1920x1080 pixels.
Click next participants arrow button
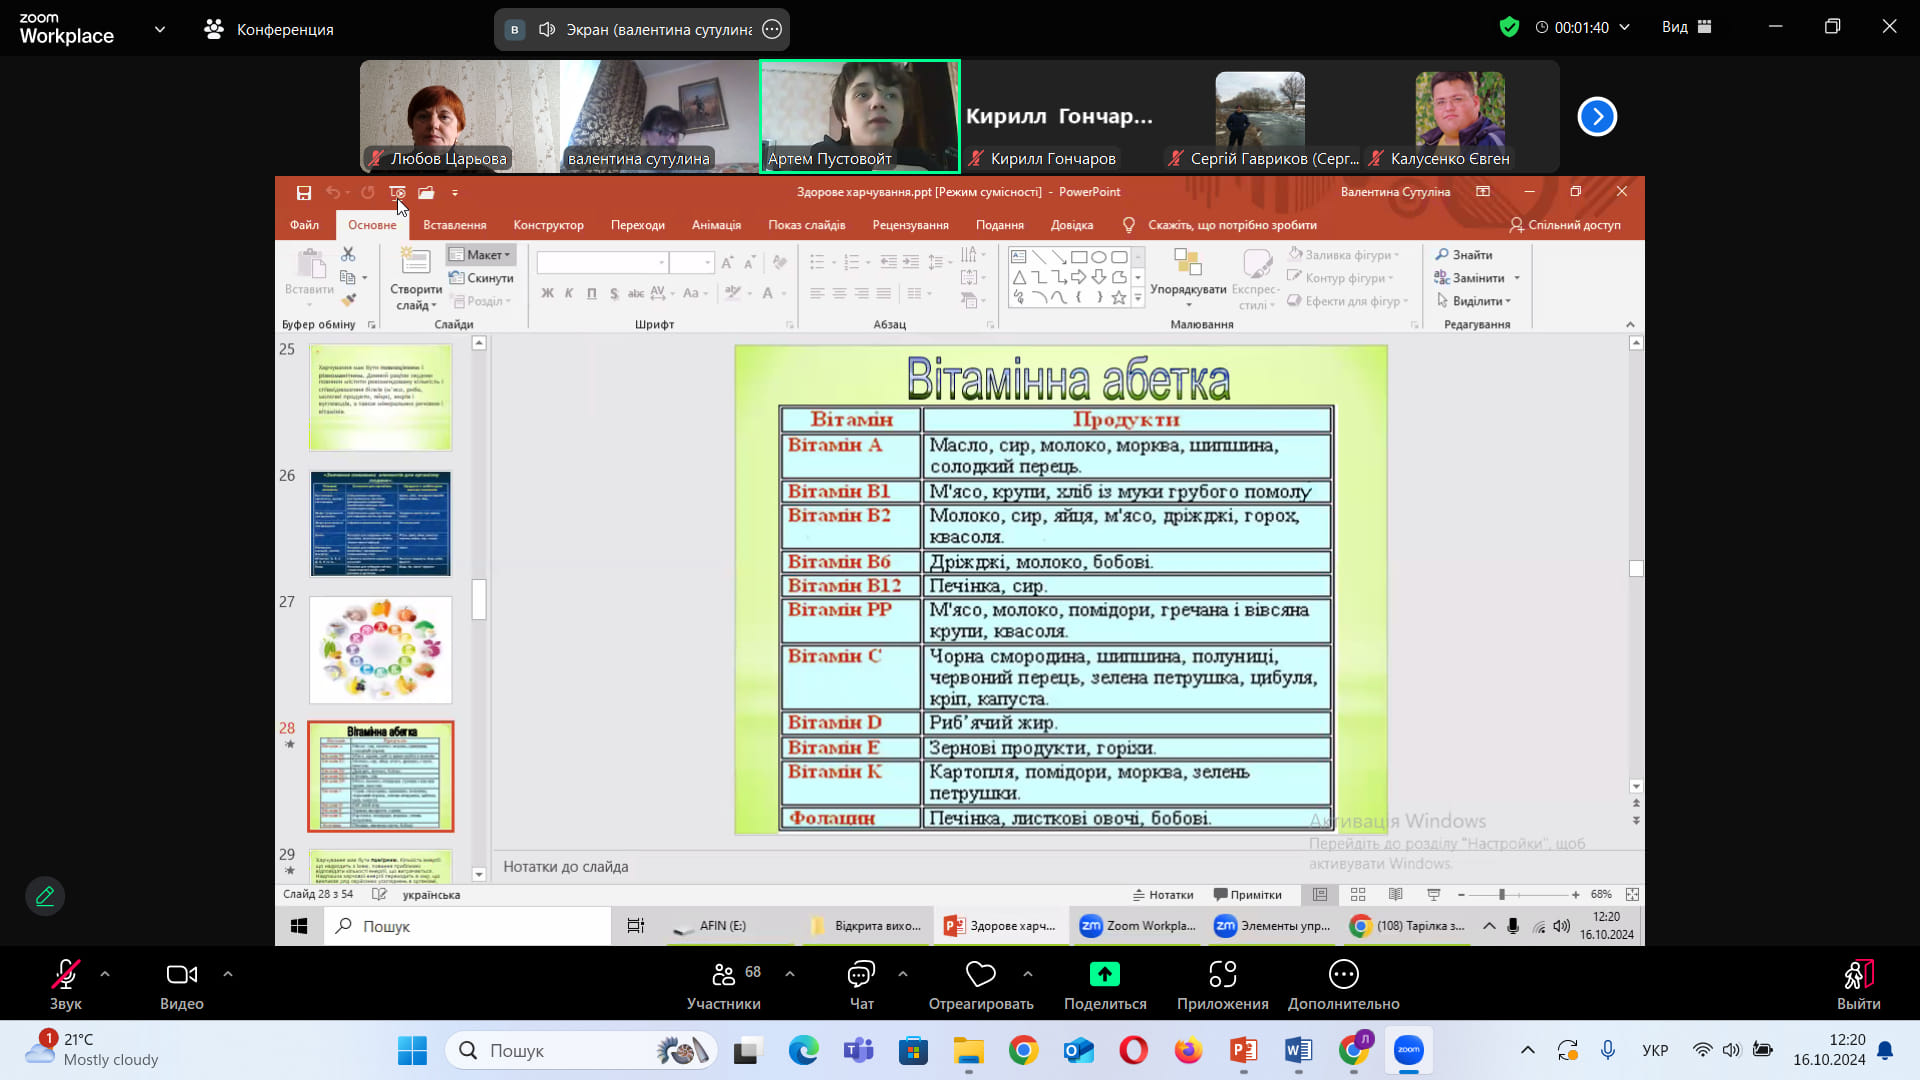pyautogui.click(x=1597, y=117)
